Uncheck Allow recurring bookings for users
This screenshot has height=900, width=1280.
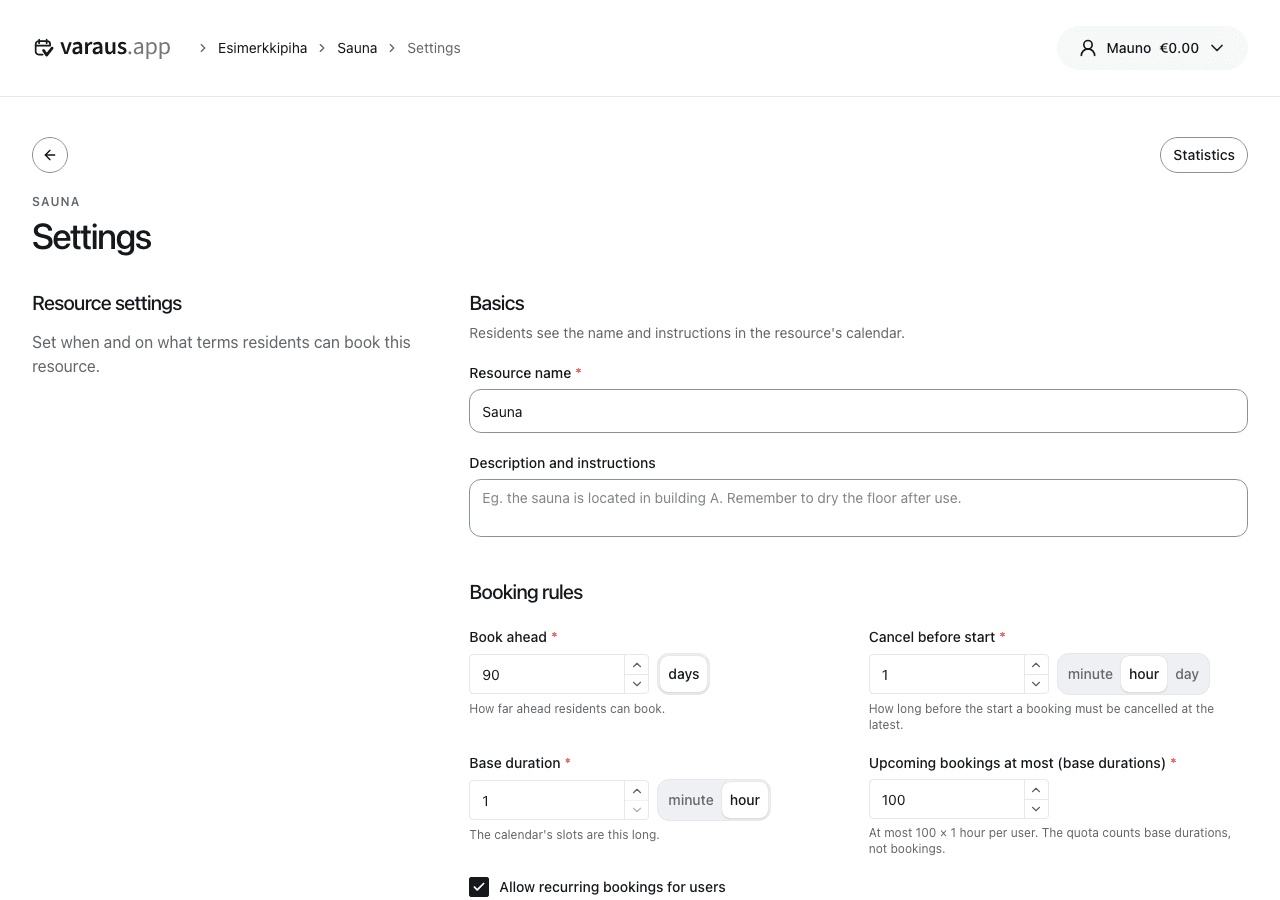(479, 887)
